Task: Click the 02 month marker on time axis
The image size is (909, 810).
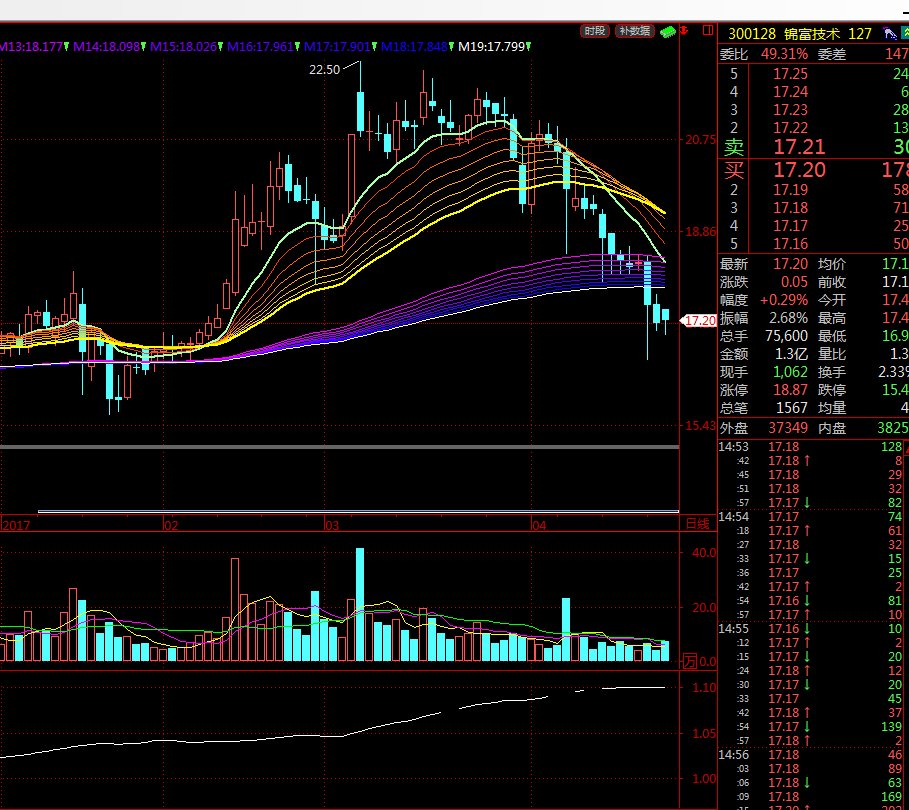Action: coord(170,525)
